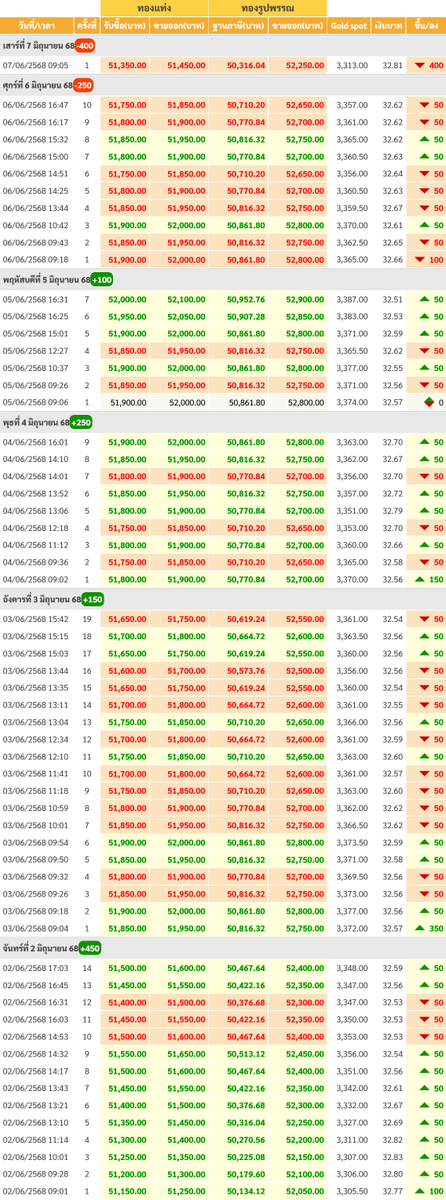The image size is (446, 1200).
Task: Click the up arrow in 02/06/2568 17:03 row
Action: [425, 968]
